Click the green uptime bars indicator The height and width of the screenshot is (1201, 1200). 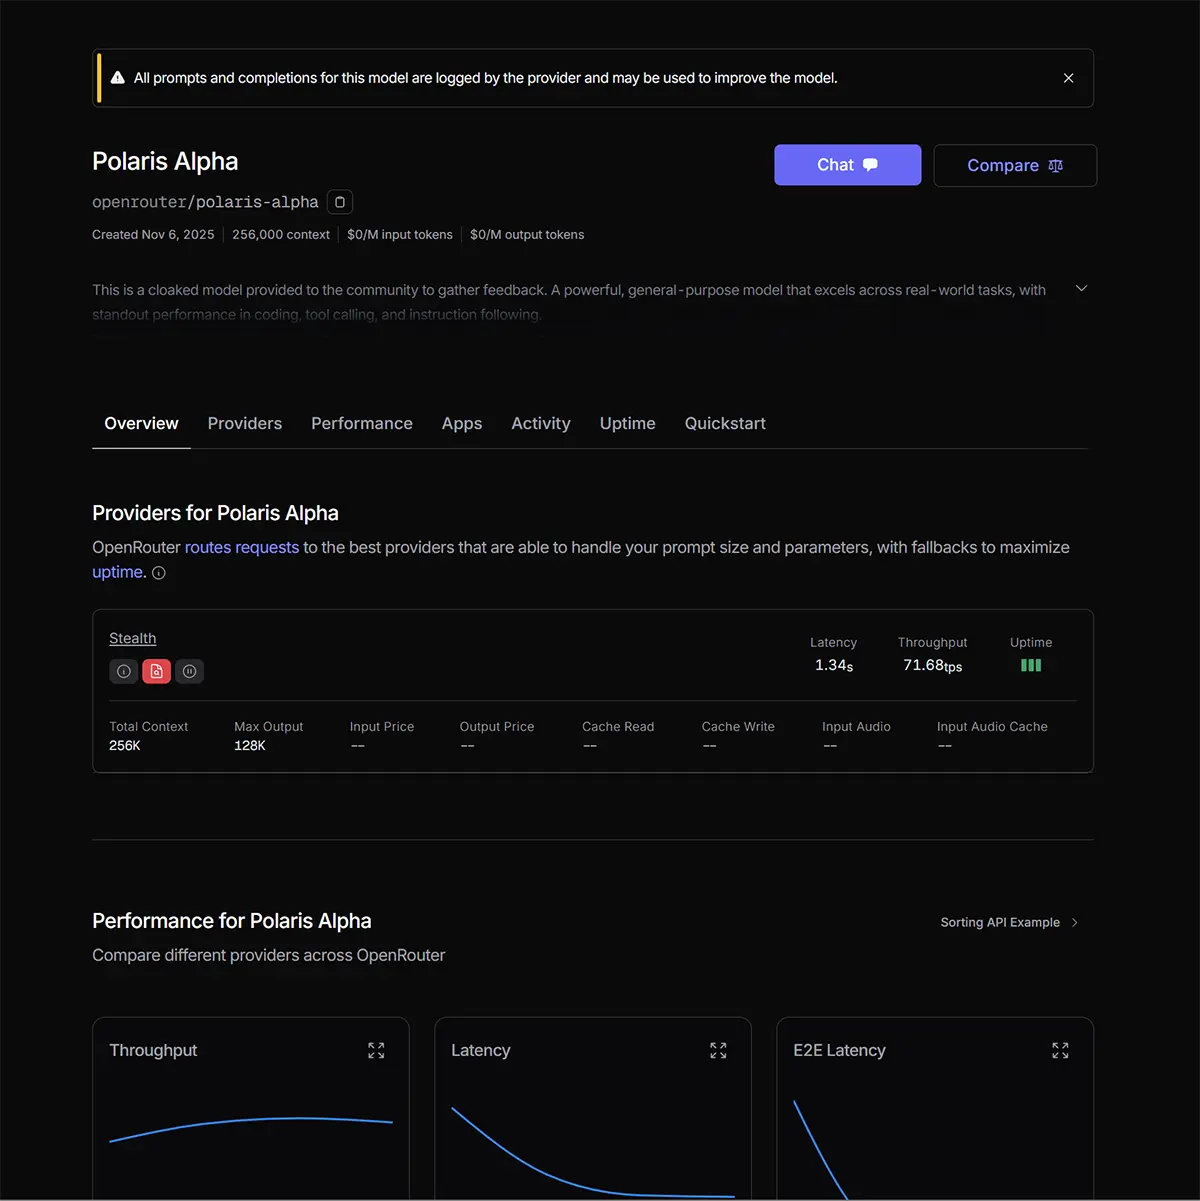click(1031, 666)
